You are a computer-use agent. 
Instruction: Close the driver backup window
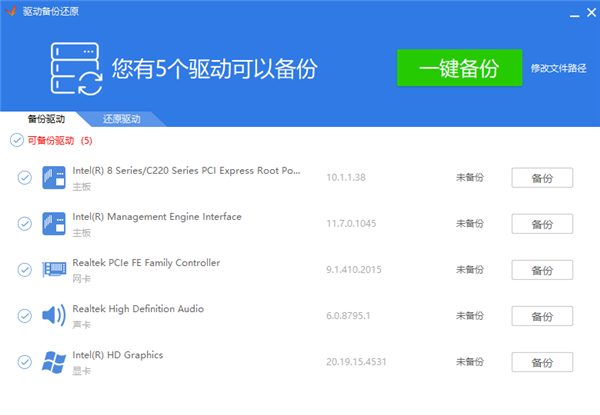585,13
